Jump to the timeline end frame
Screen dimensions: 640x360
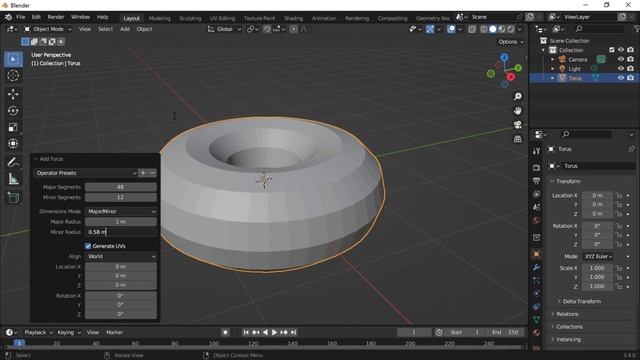tap(293, 332)
